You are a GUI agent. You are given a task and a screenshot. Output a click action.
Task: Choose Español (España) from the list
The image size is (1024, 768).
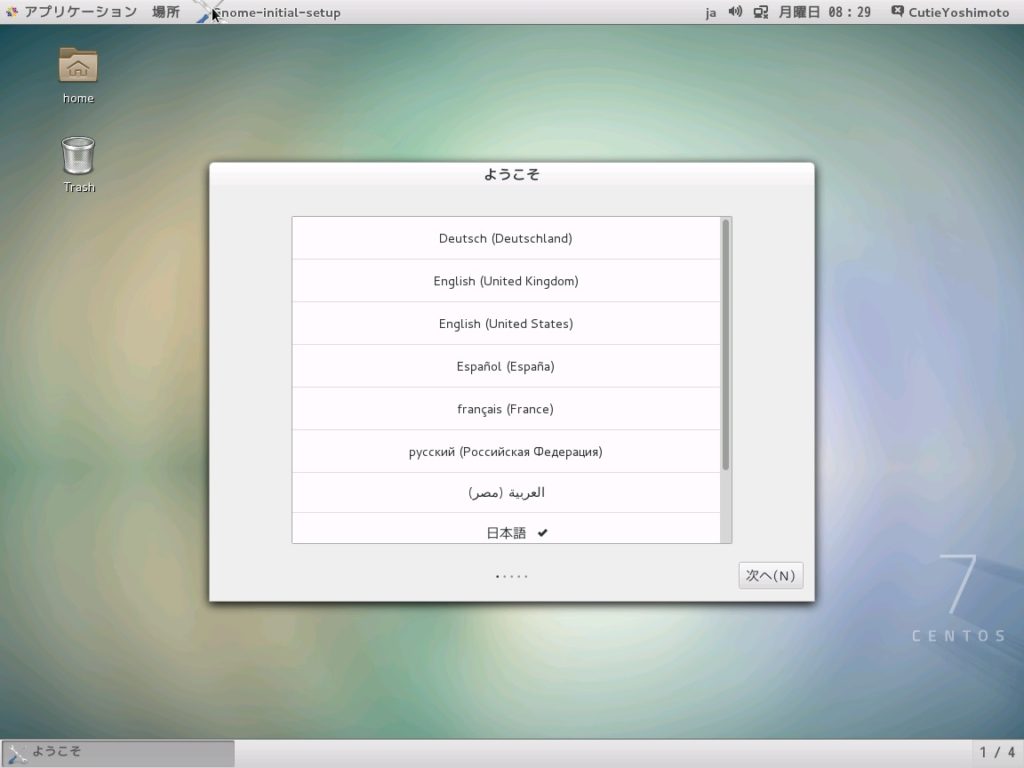(x=506, y=366)
